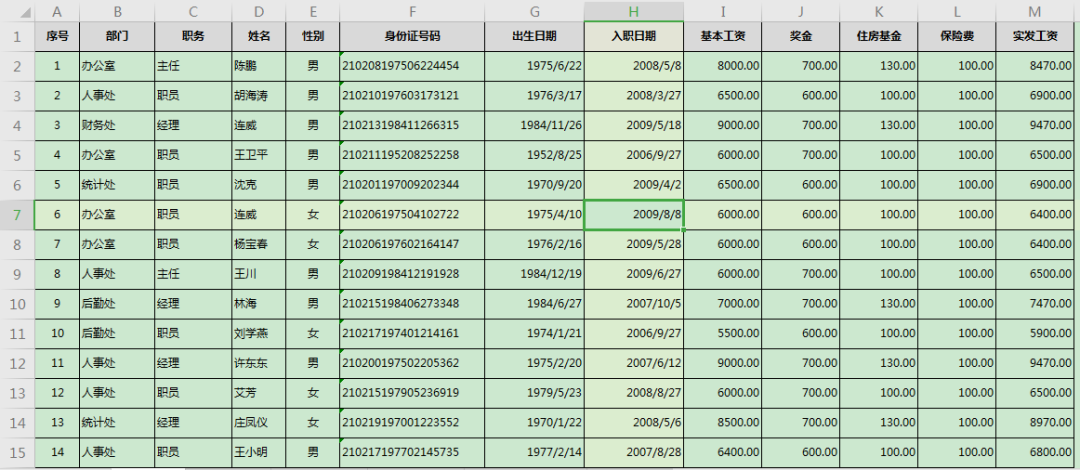The width and height of the screenshot is (1080, 470).
Task: Select row 1 header number
Action: click(x=17, y=37)
